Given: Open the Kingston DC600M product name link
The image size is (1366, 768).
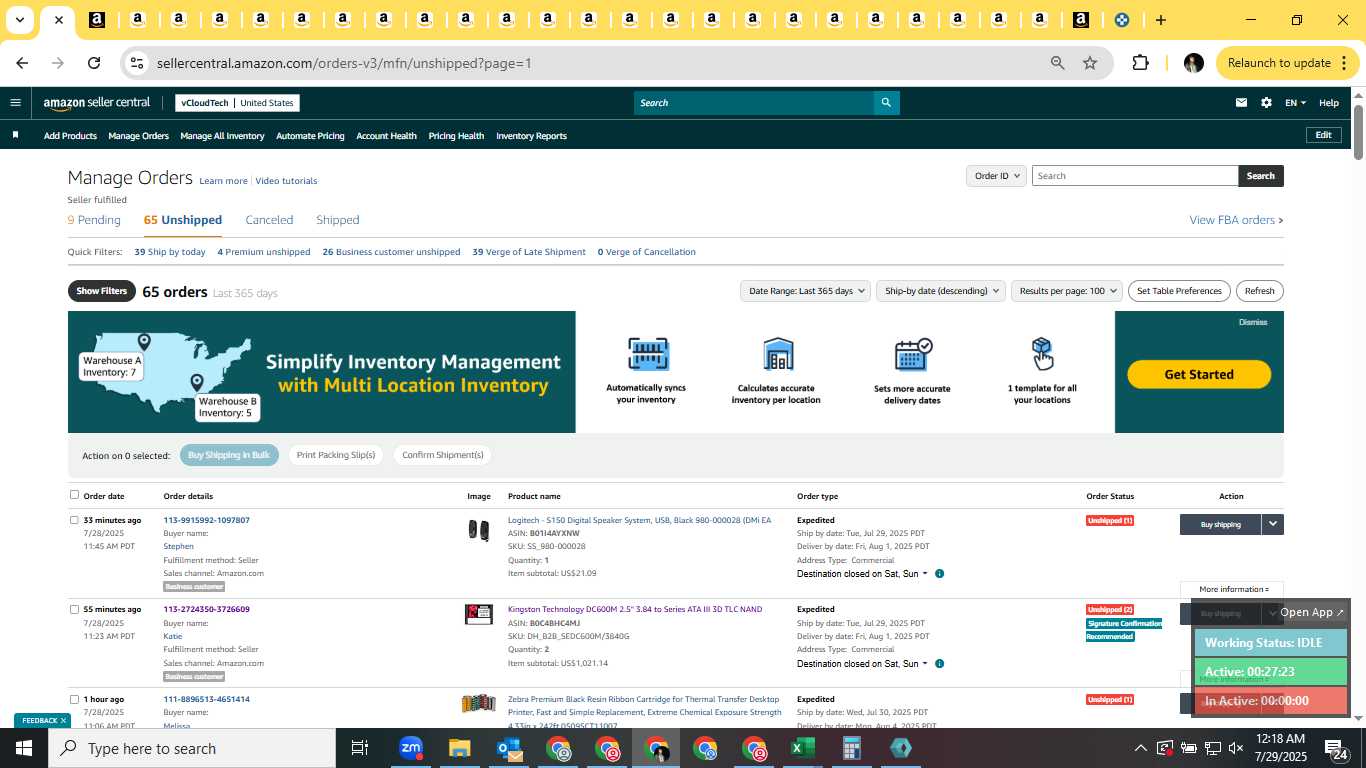Looking at the screenshot, I should [635, 609].
